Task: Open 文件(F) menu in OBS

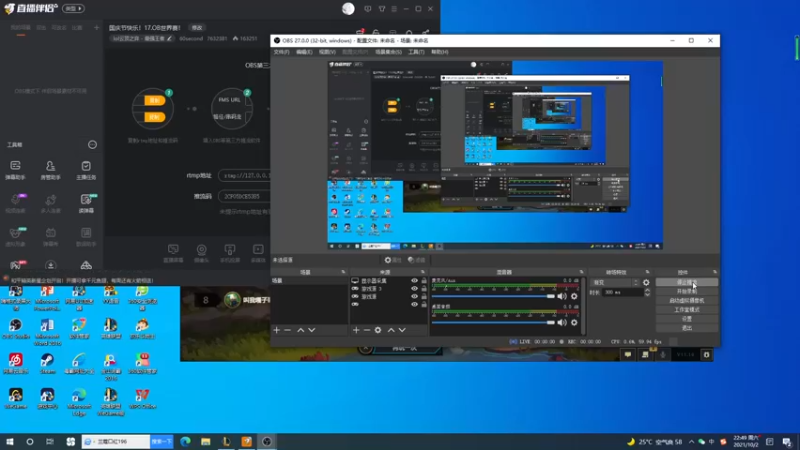Action: pyautogui.click(x=281, y=52)
